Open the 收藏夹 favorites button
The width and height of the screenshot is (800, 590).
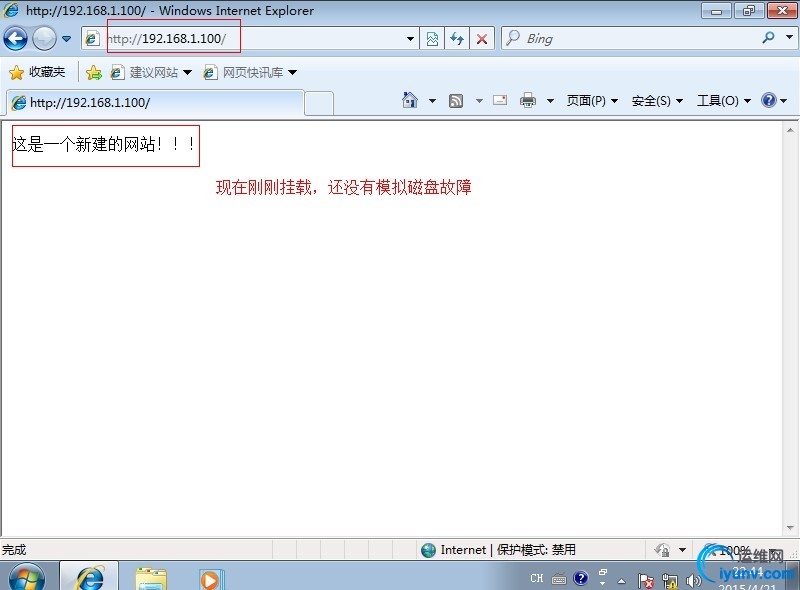click(x=38, y=72)
